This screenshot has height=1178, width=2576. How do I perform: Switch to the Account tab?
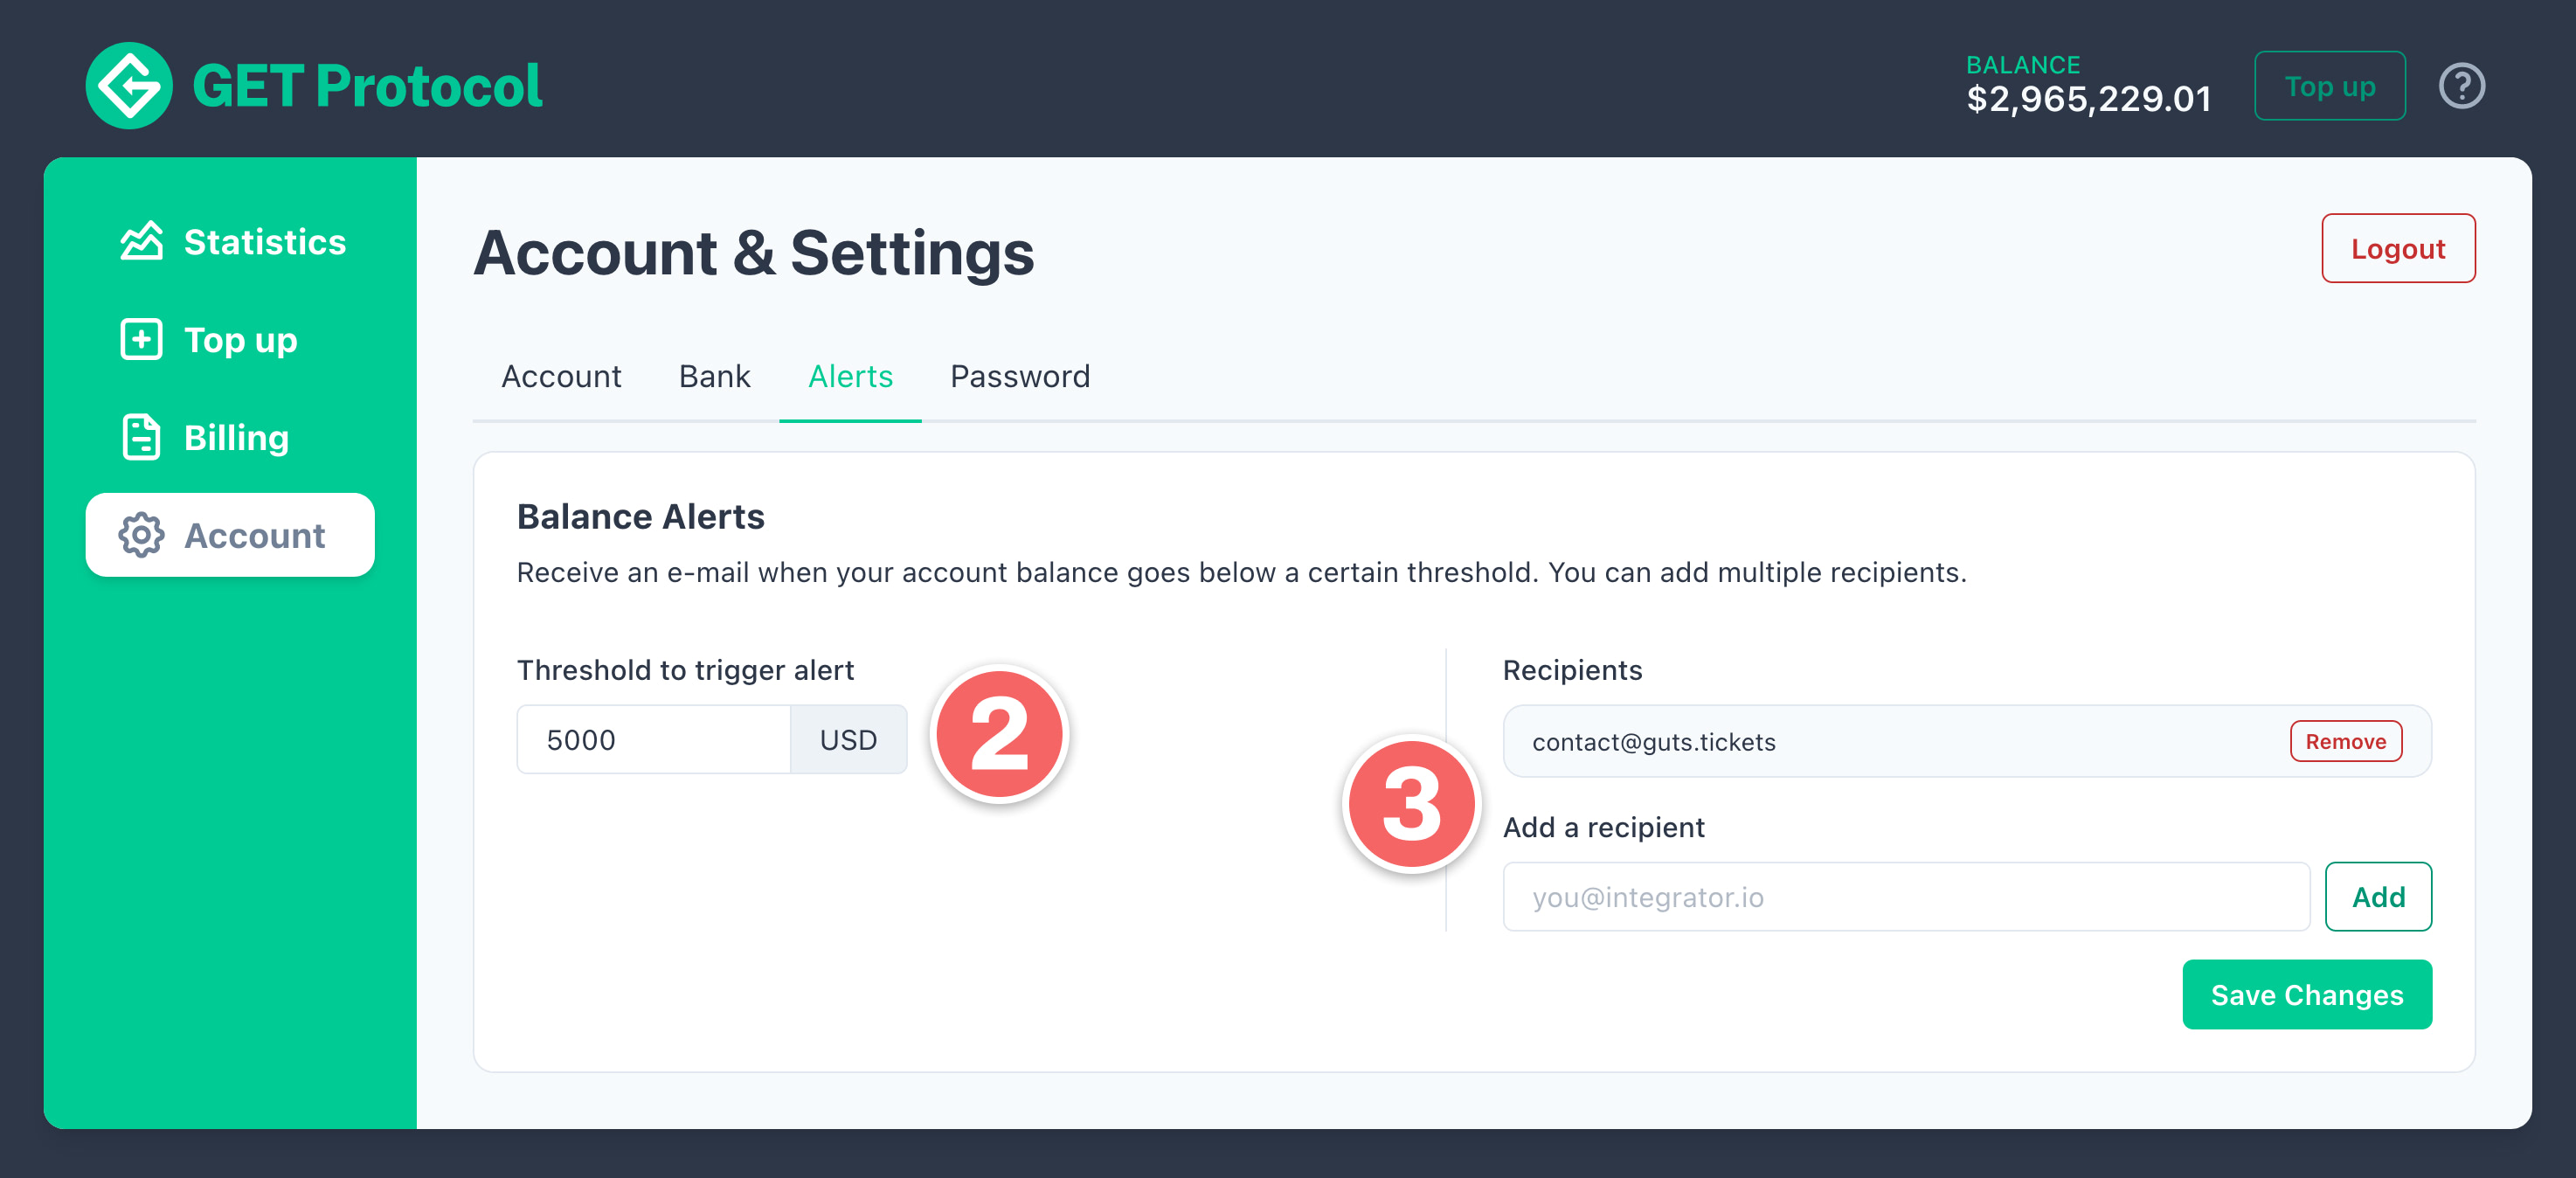click(x=561, y=377)
